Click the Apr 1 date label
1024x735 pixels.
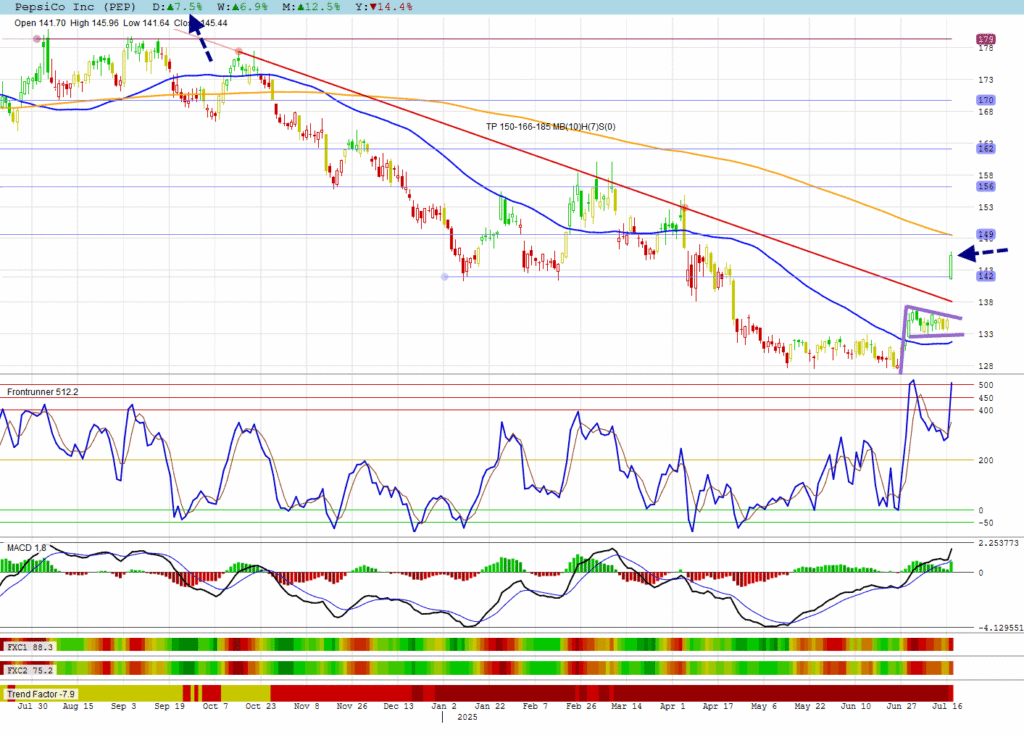click(673, 706)
